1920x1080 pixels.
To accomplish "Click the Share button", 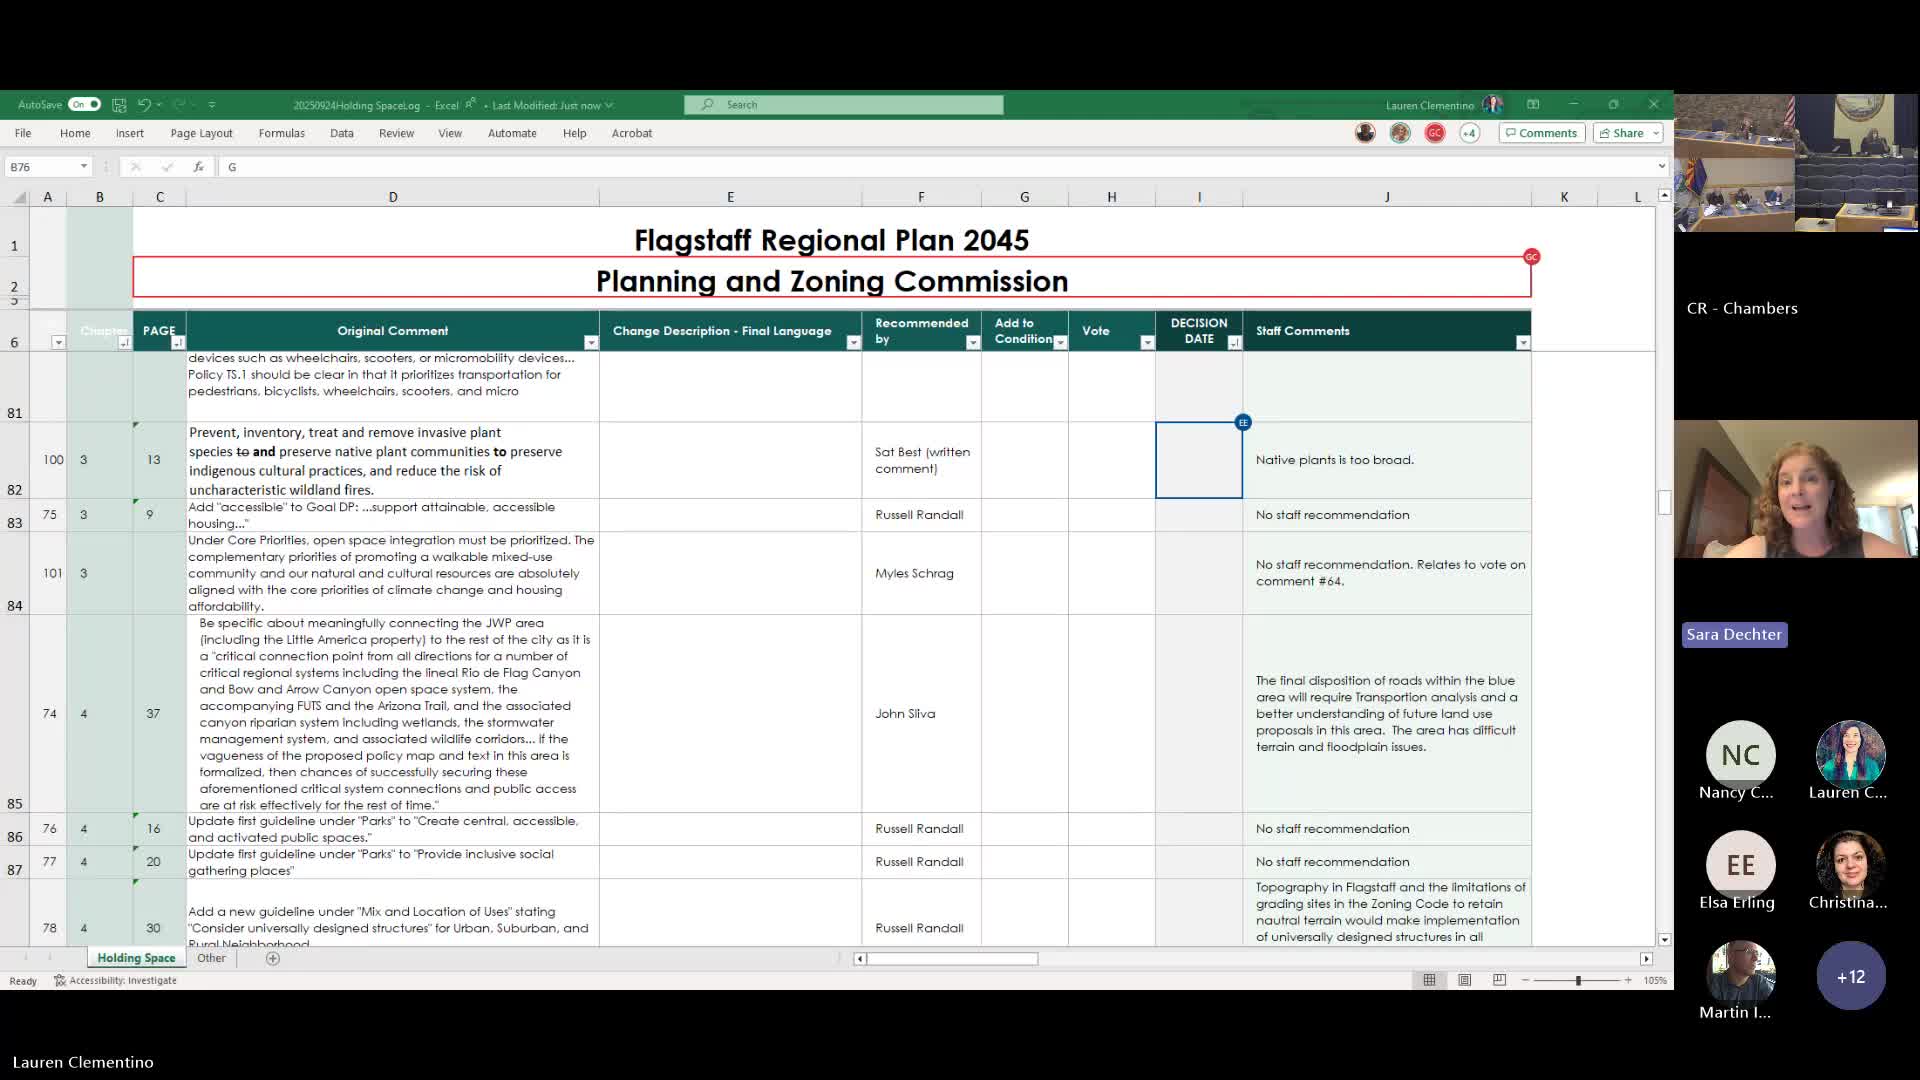I will point(1621,133).
